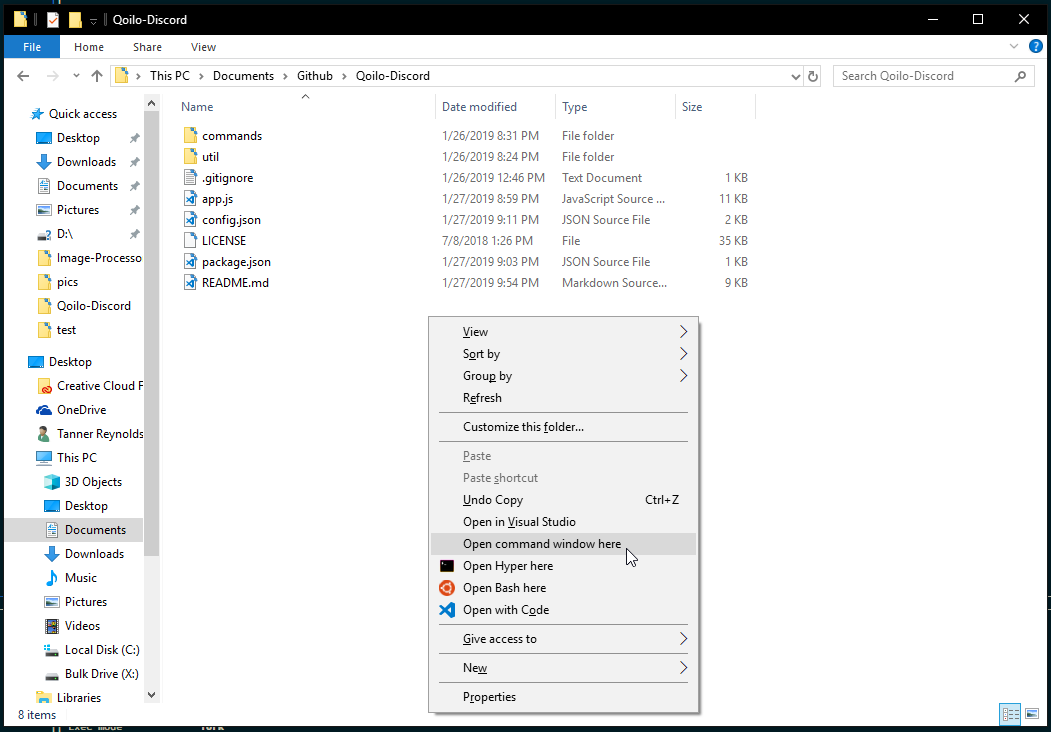
Task: Choose Undo Copy in context menu
Action: [x=563, y=500]
